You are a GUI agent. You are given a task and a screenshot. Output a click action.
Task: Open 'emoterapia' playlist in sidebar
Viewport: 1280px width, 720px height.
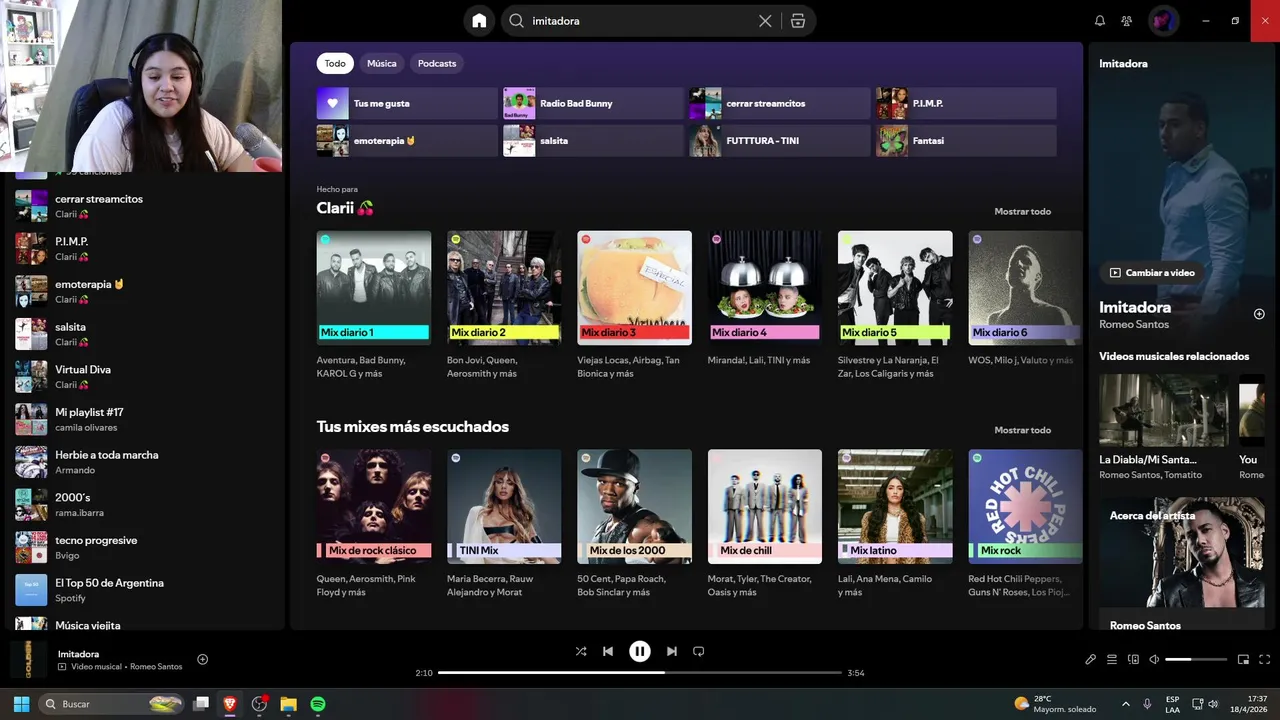coord(146,291)
